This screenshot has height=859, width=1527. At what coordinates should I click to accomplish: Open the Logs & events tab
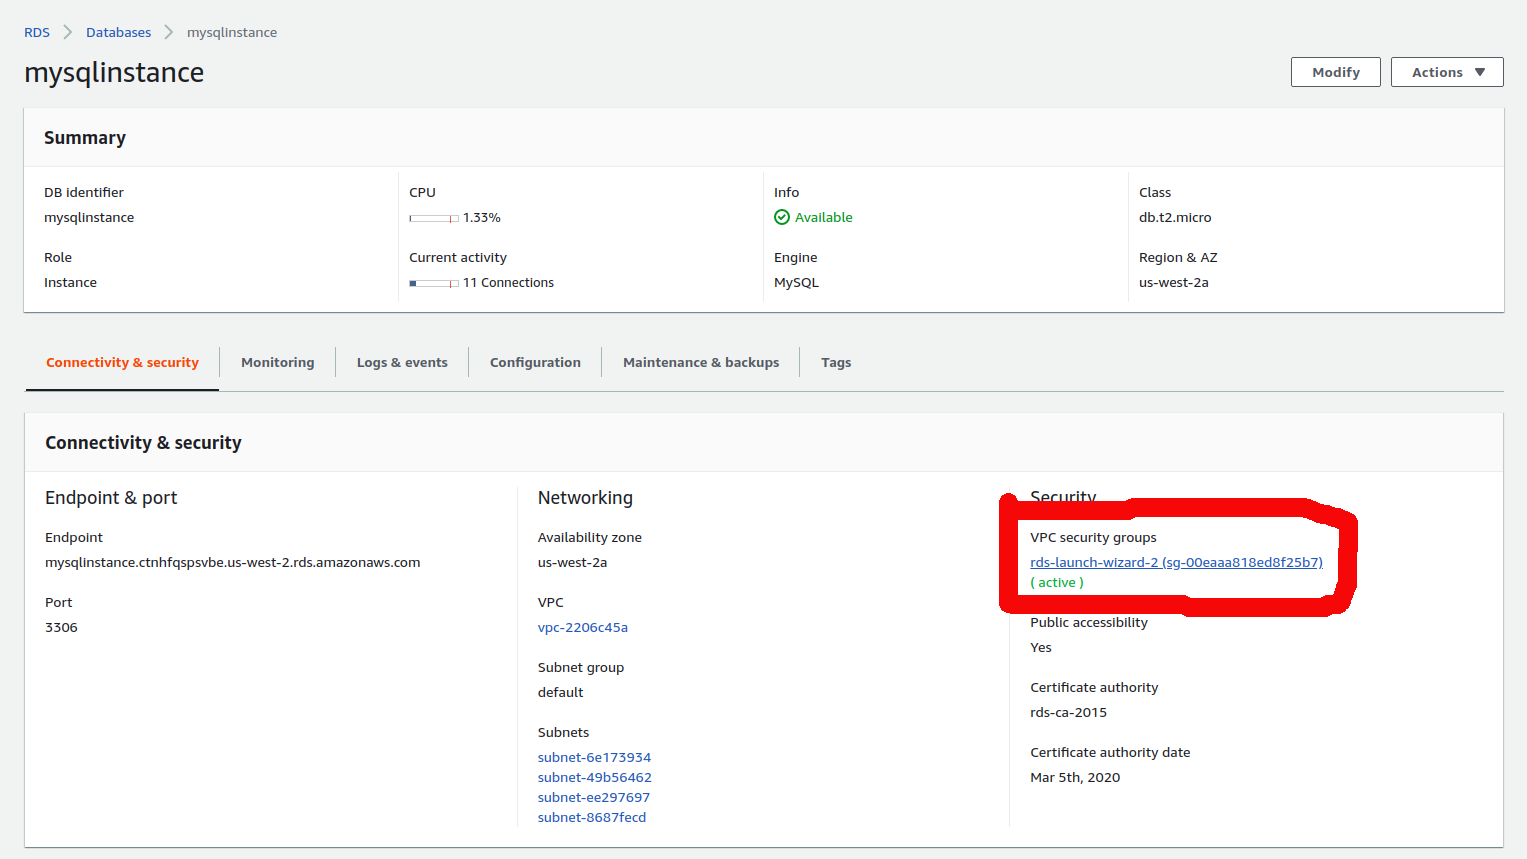pos(402,362)
